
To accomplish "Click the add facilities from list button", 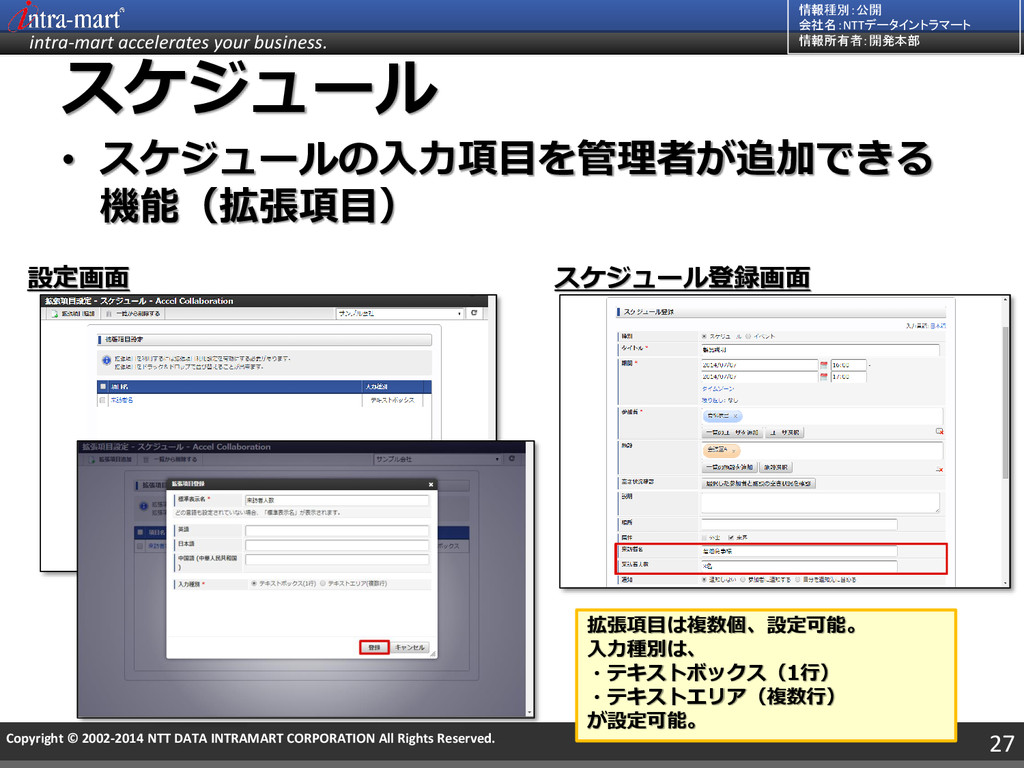I will coord(729,468).
